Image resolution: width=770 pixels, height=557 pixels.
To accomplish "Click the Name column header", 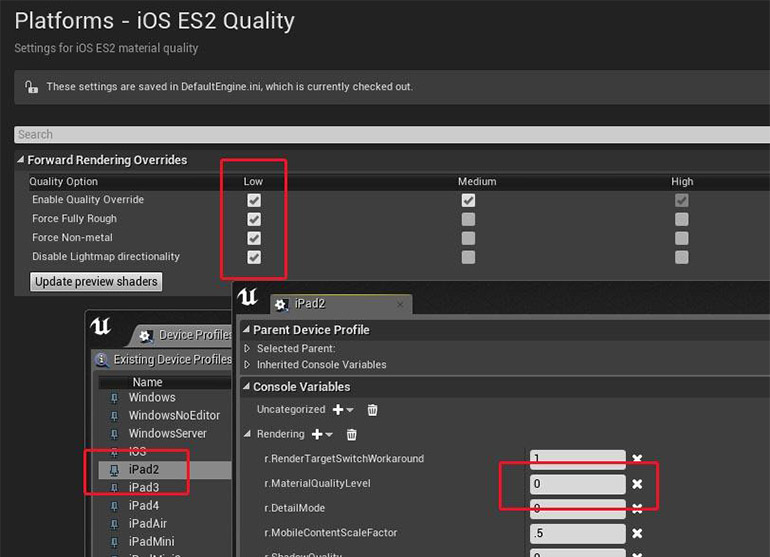I will [x=147, y=382].
